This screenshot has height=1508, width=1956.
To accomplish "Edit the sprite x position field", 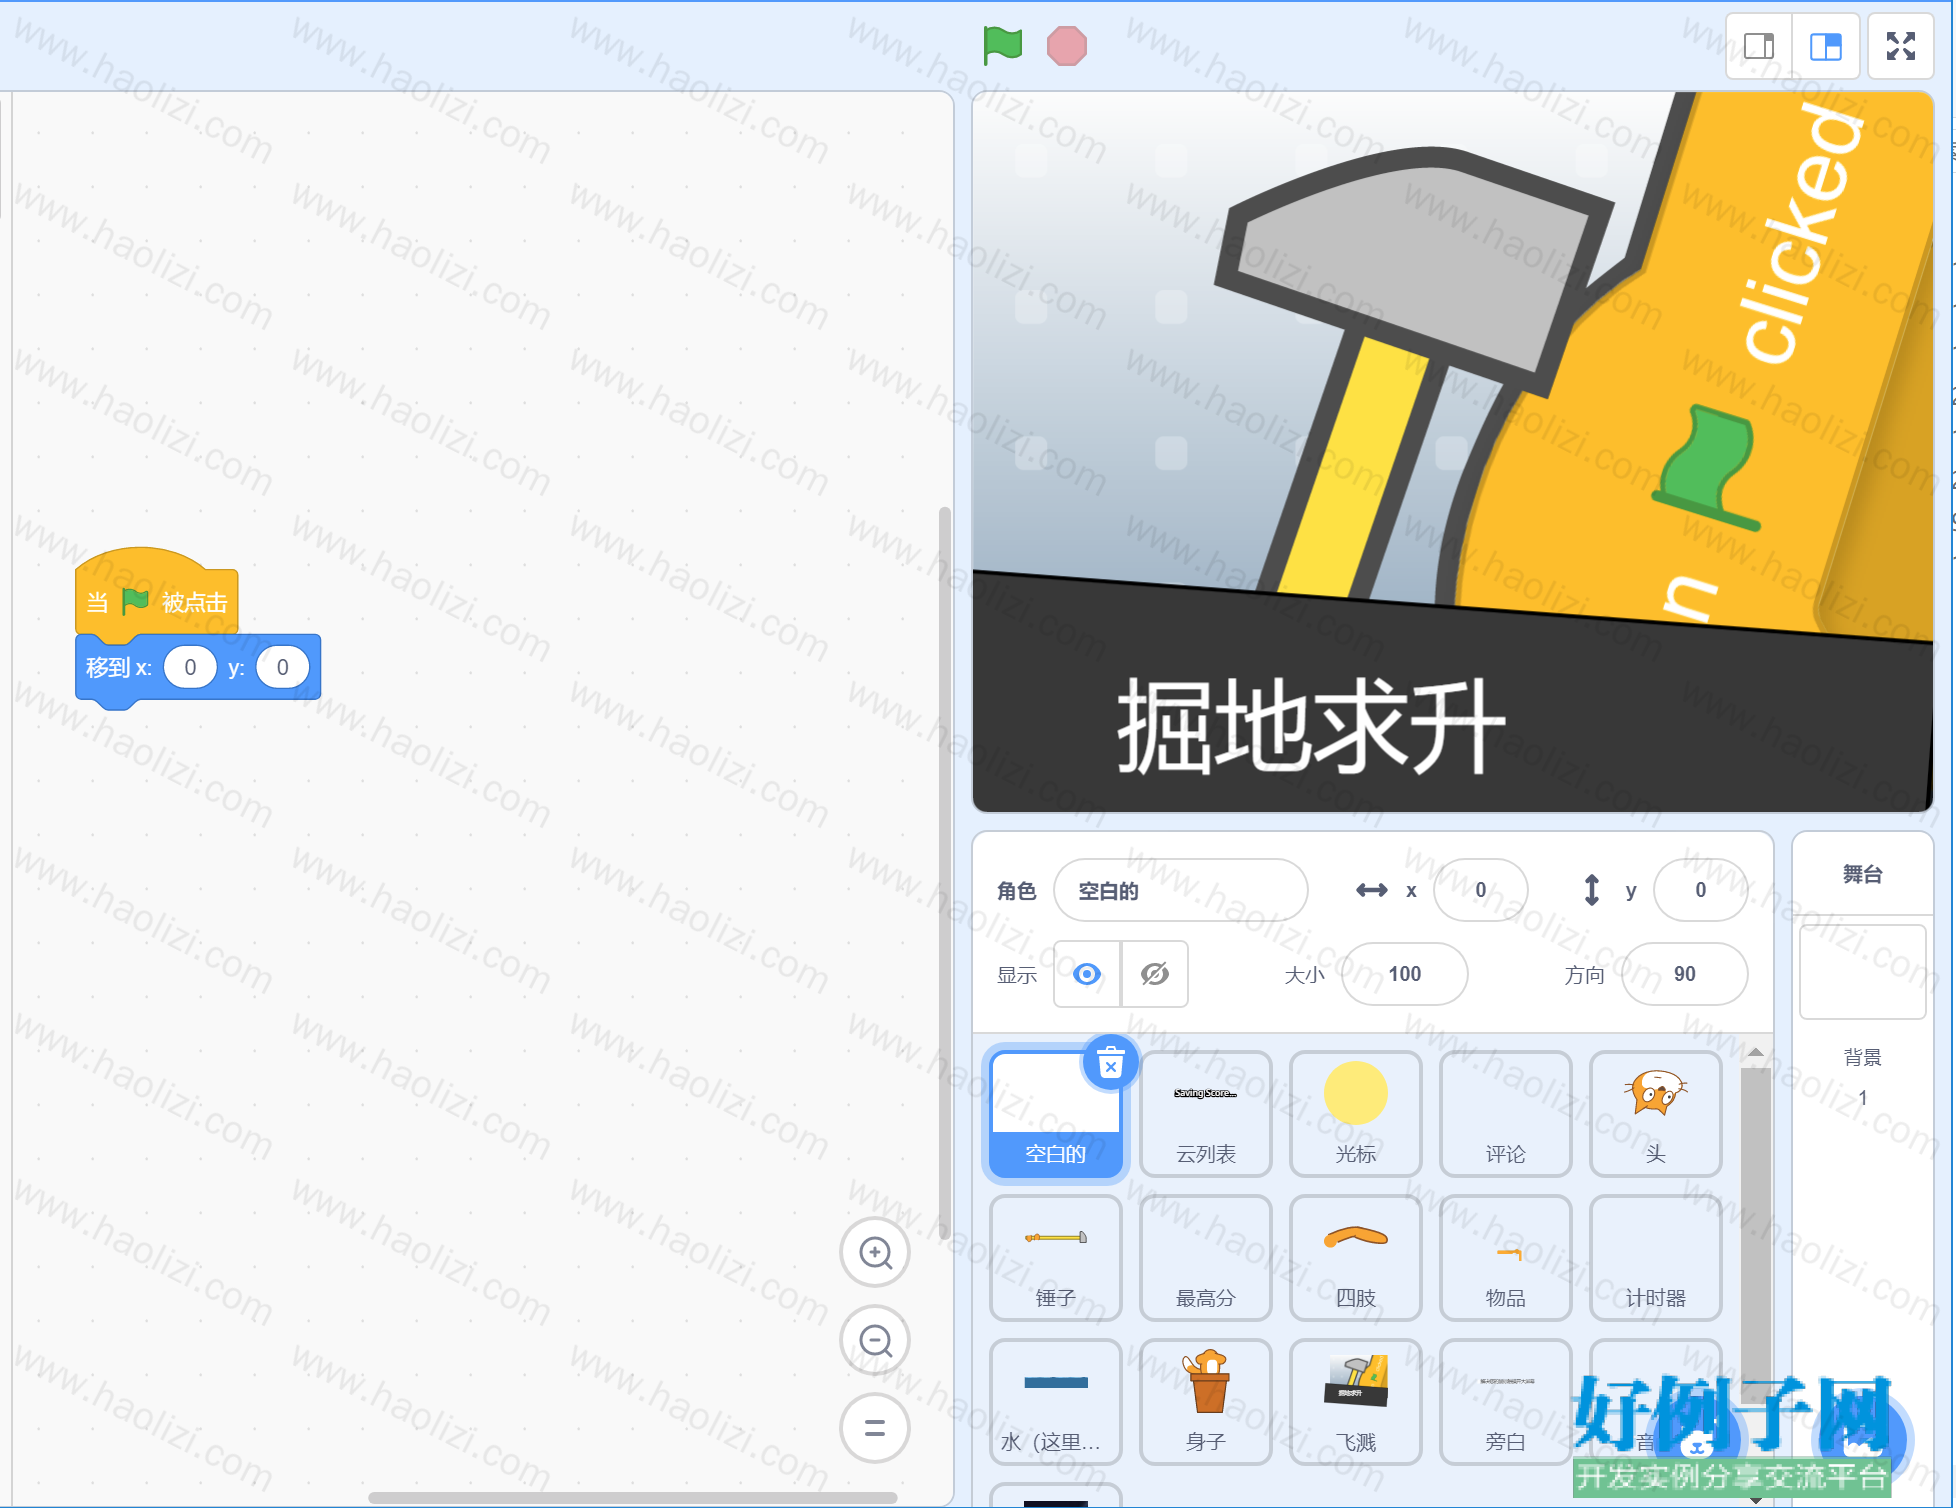I will (x=1481, y=890).
